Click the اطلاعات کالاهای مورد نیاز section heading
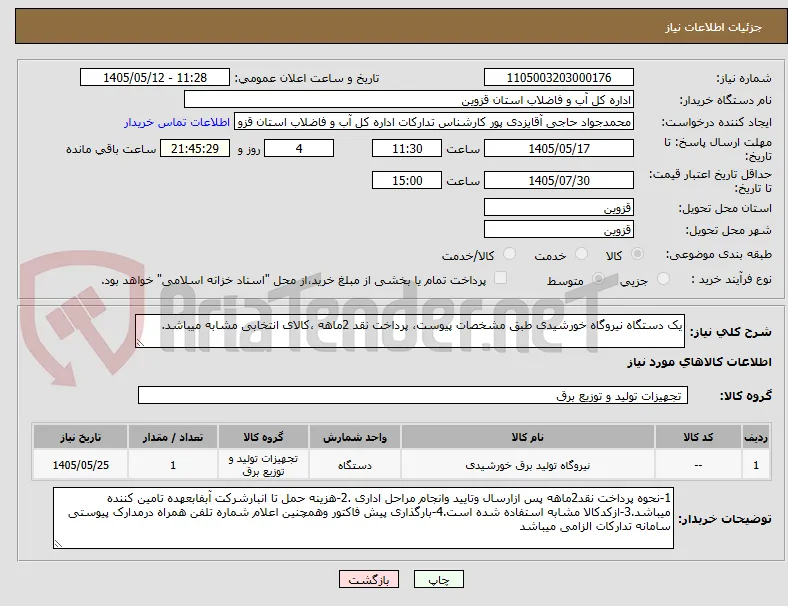 coord(699,362)
